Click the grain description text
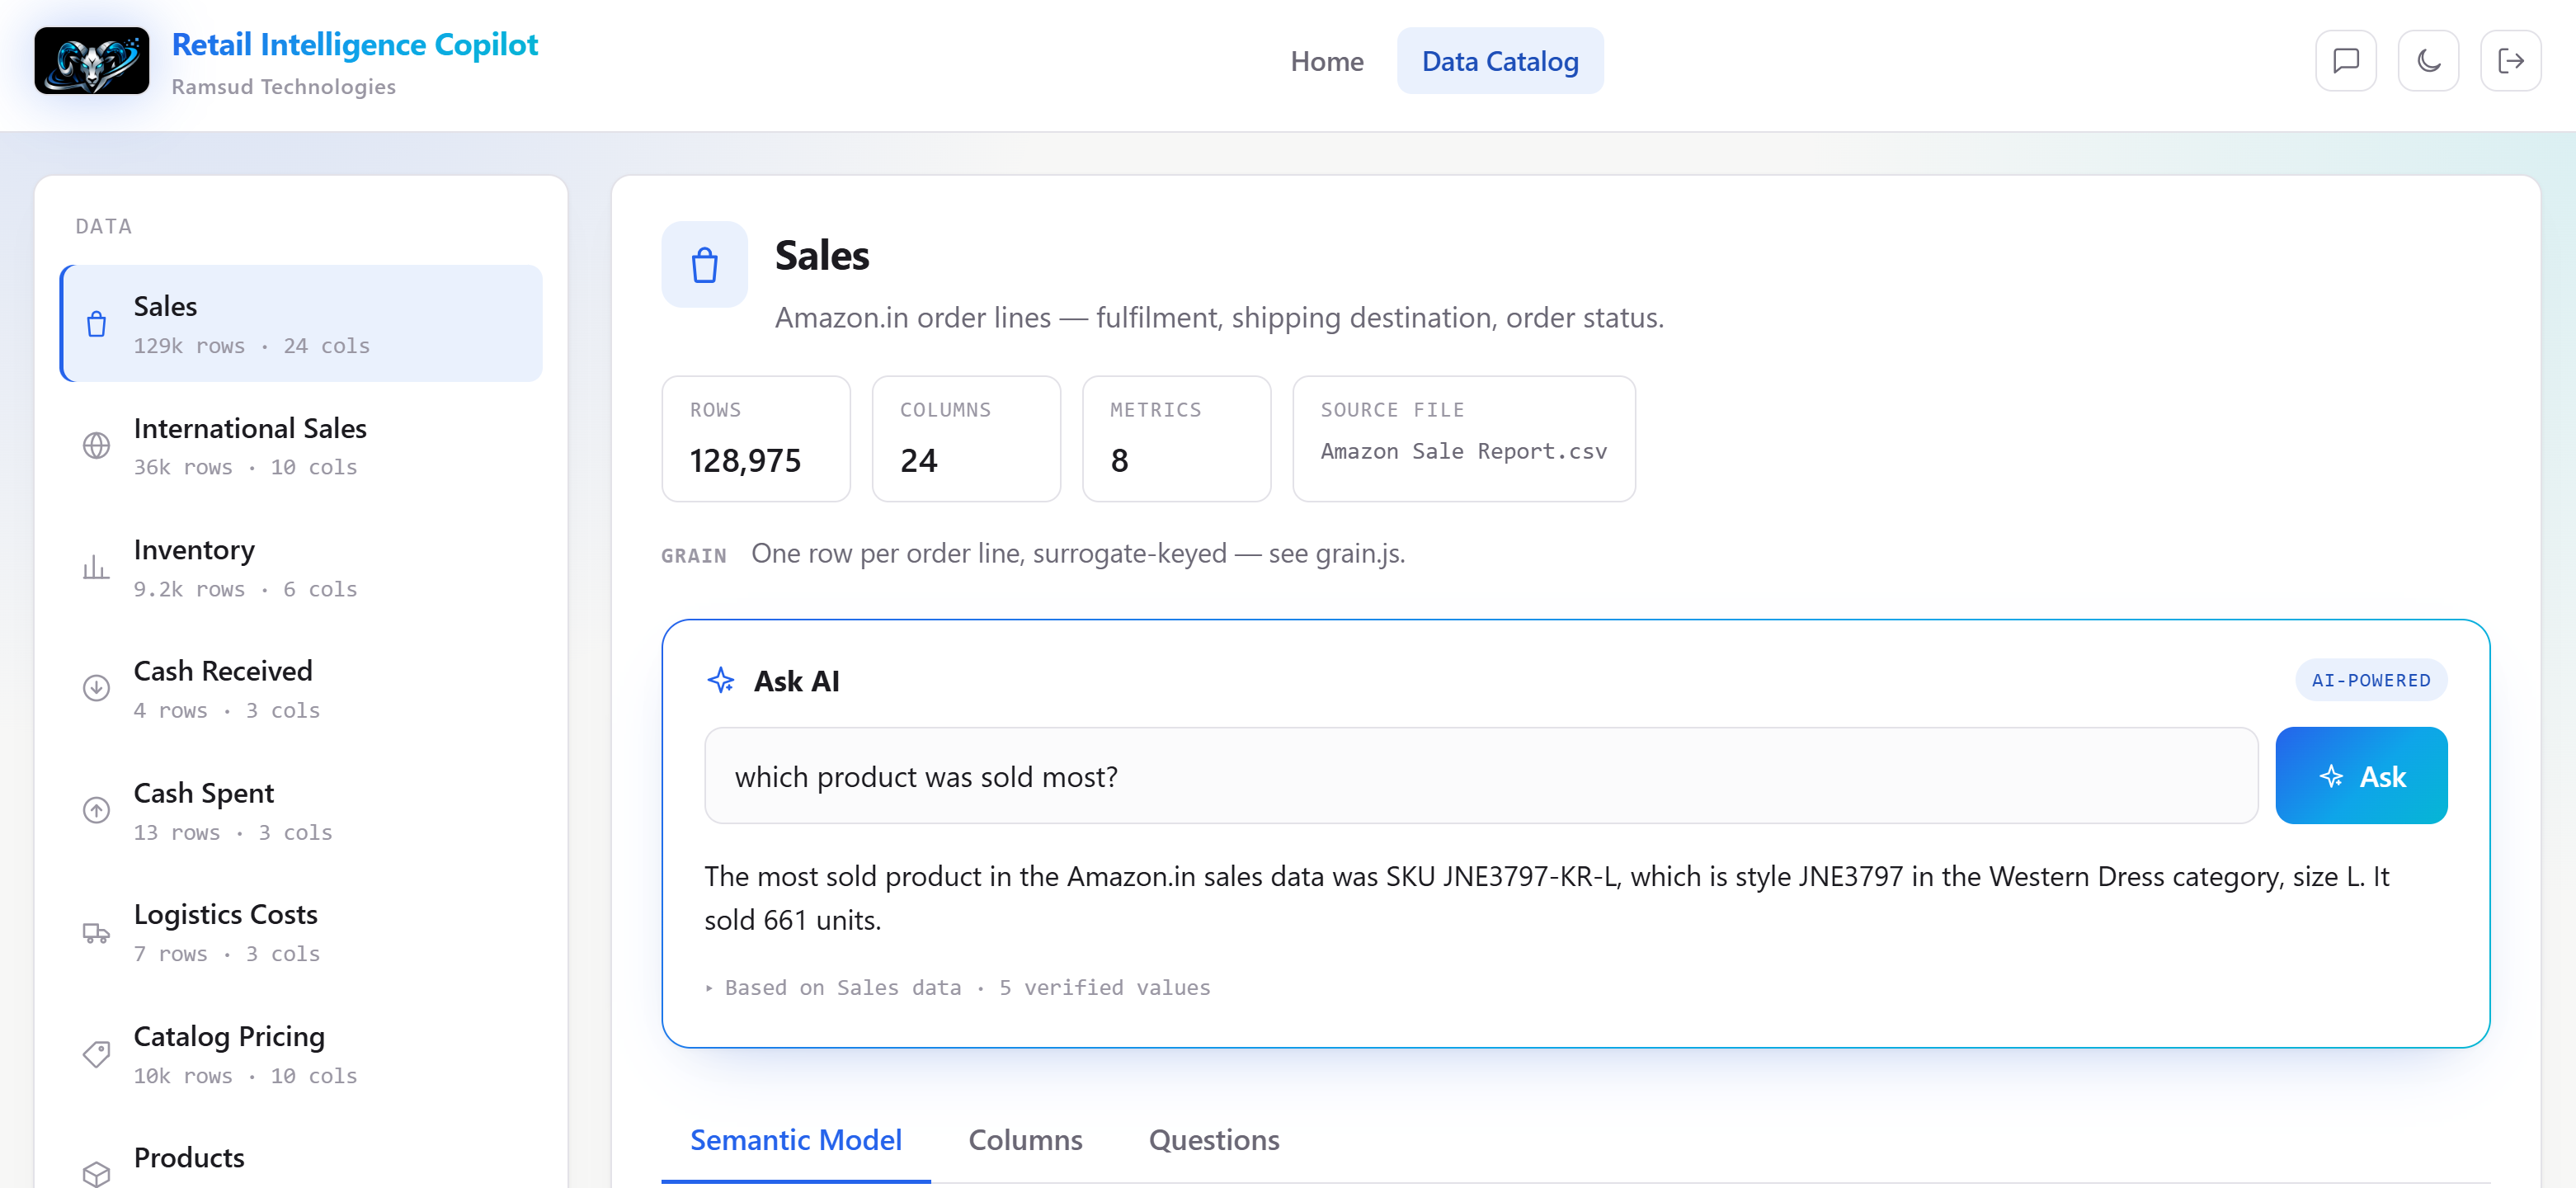This screenshot has width=2576, height=1188. 1077,554
